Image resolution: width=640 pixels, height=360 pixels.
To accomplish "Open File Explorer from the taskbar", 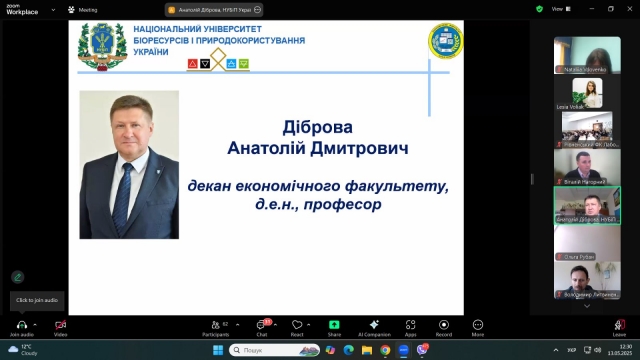I will pyautogui.click(x=367, y=350).
